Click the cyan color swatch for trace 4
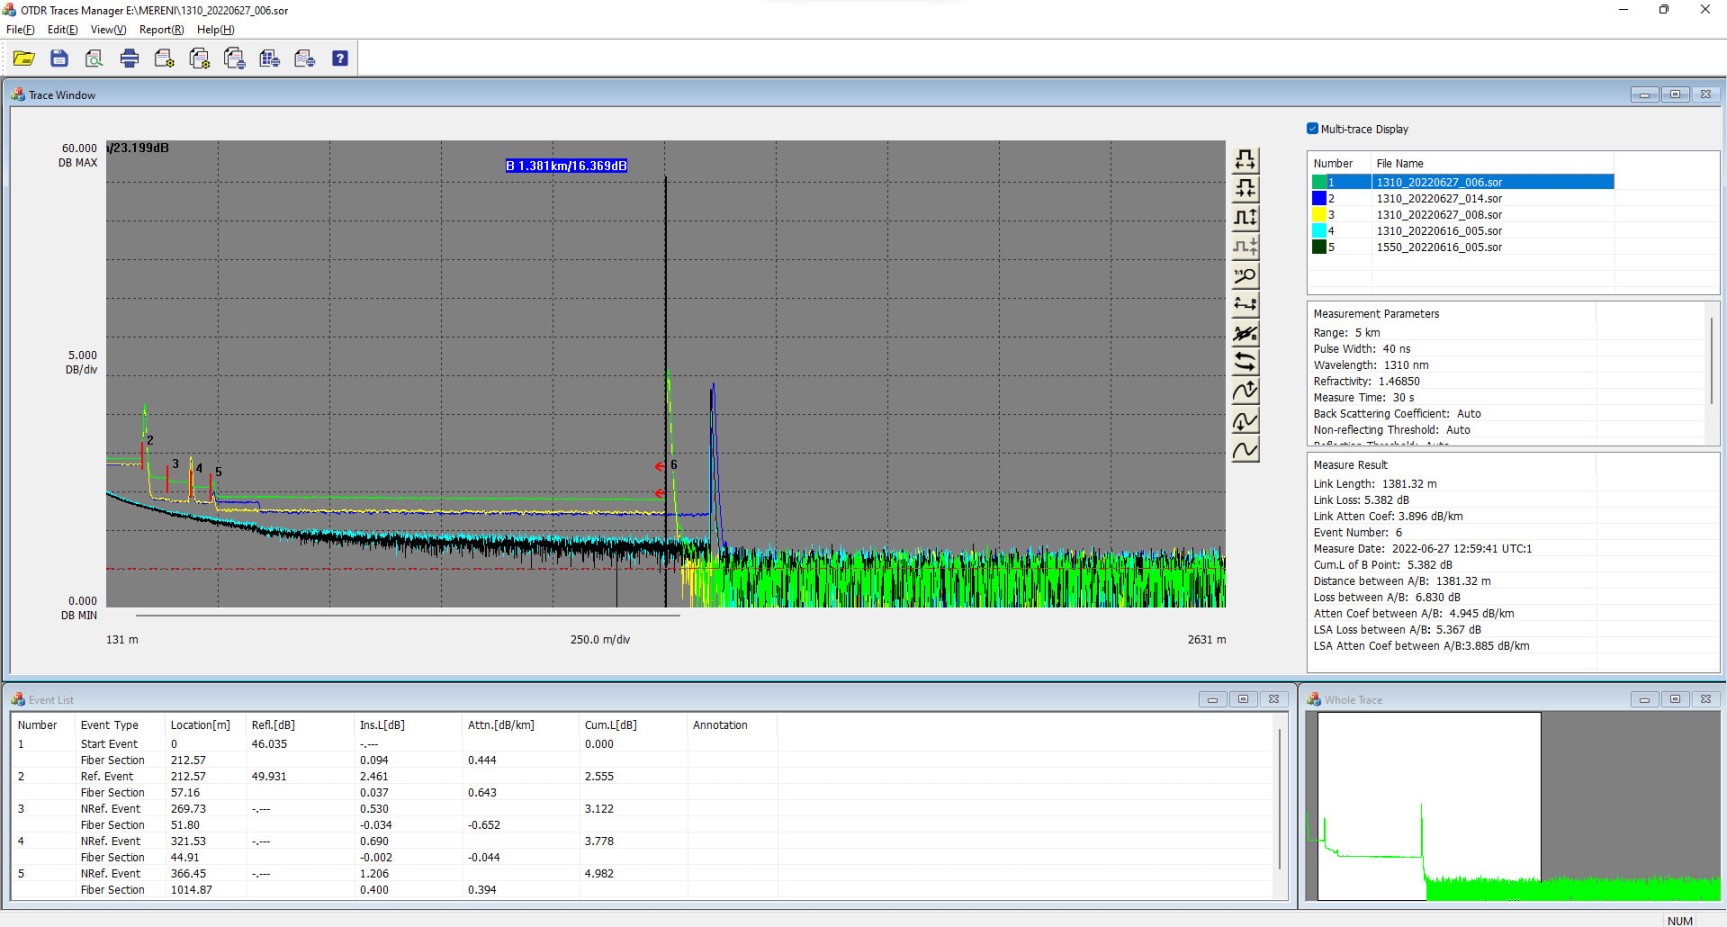The width and height of the screenshot is (1727, 927). [1319, 231]
